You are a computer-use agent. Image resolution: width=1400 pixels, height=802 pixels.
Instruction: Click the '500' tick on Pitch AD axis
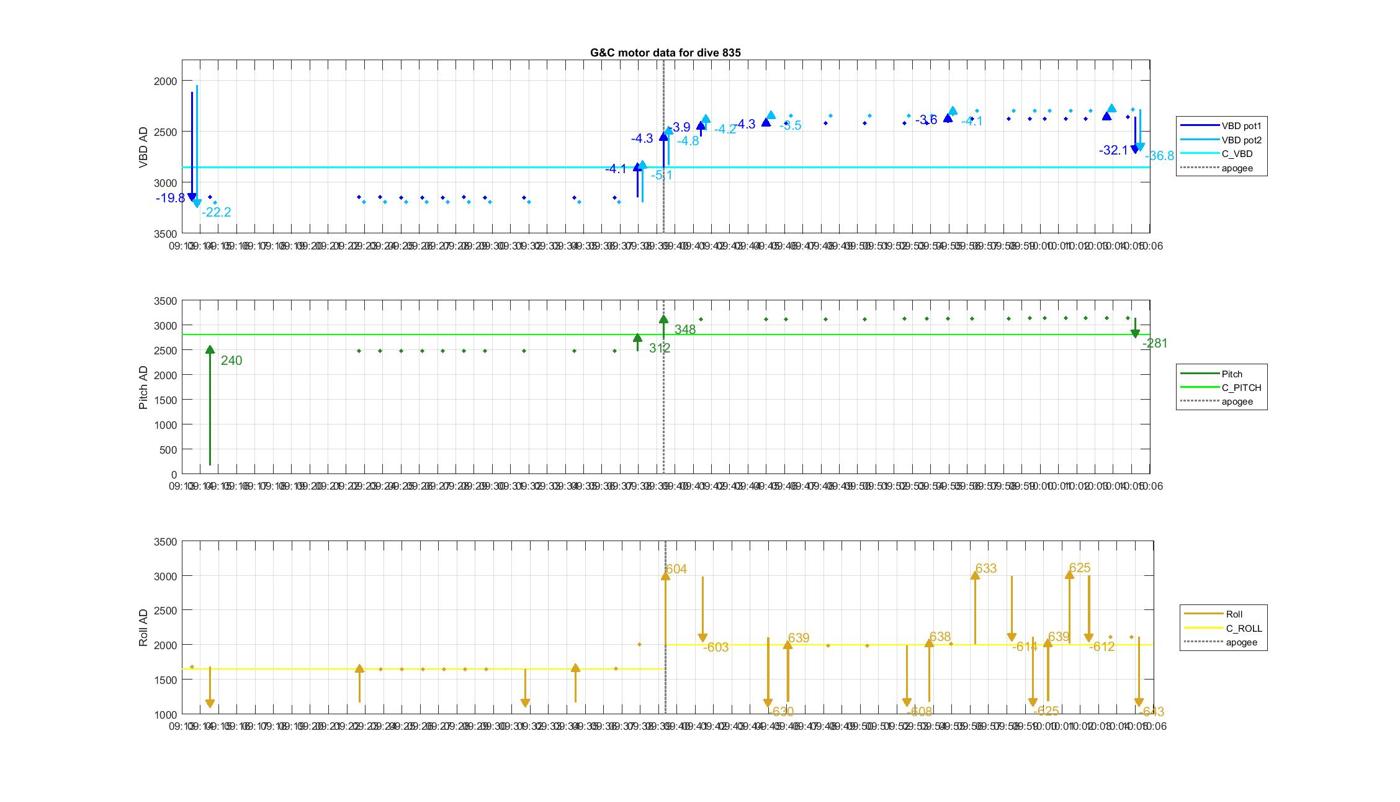point(168,450)
